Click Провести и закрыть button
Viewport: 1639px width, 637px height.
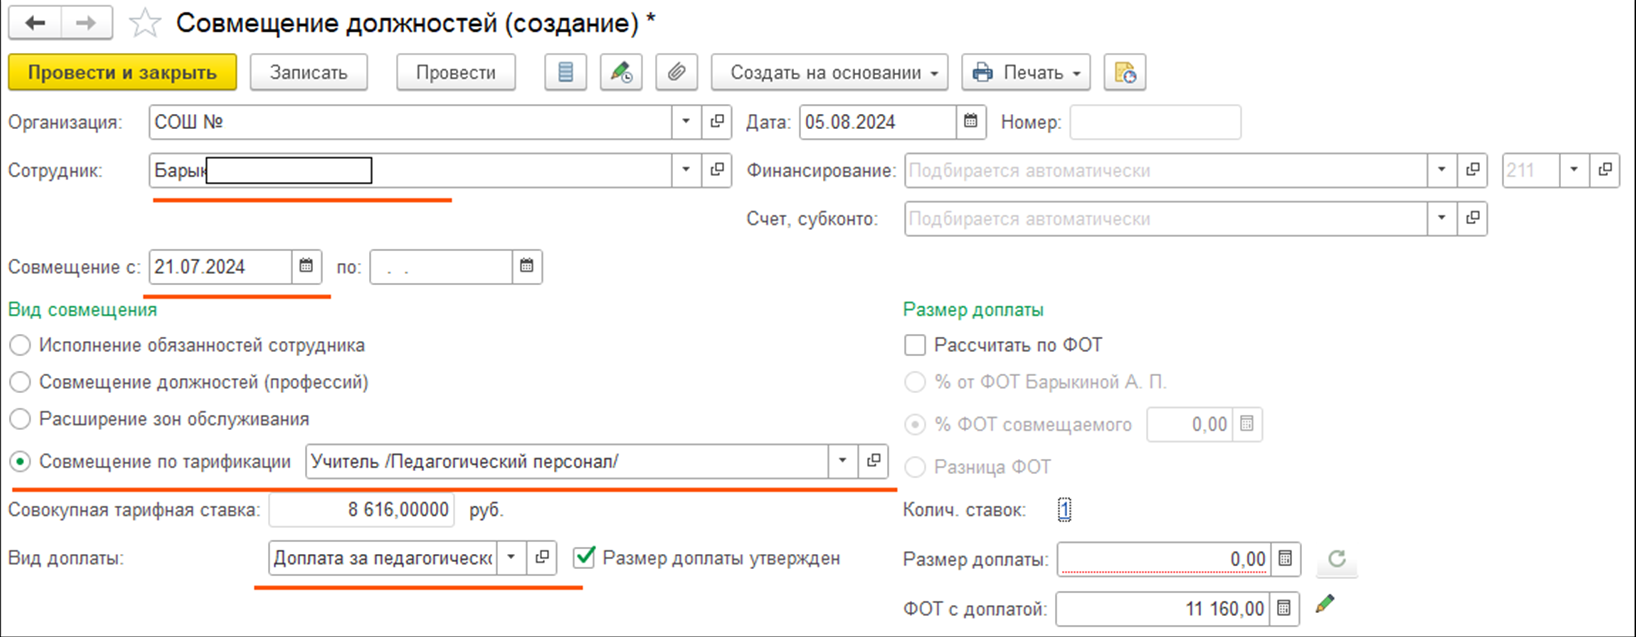pyautogui.click(x=122, y=73)
